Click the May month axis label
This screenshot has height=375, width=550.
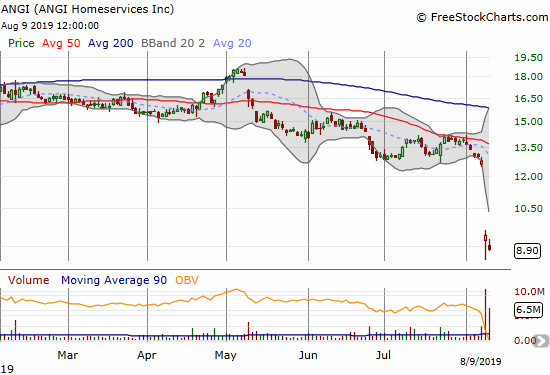pyautogui.click(x=226, y=355)
